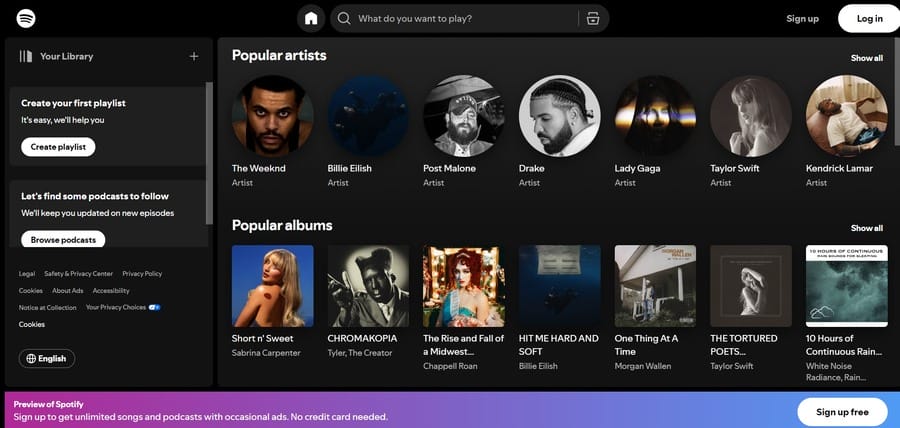This screenshot has height=428, width=900.
Task: Open Drake artist photo
Action: 560,116
